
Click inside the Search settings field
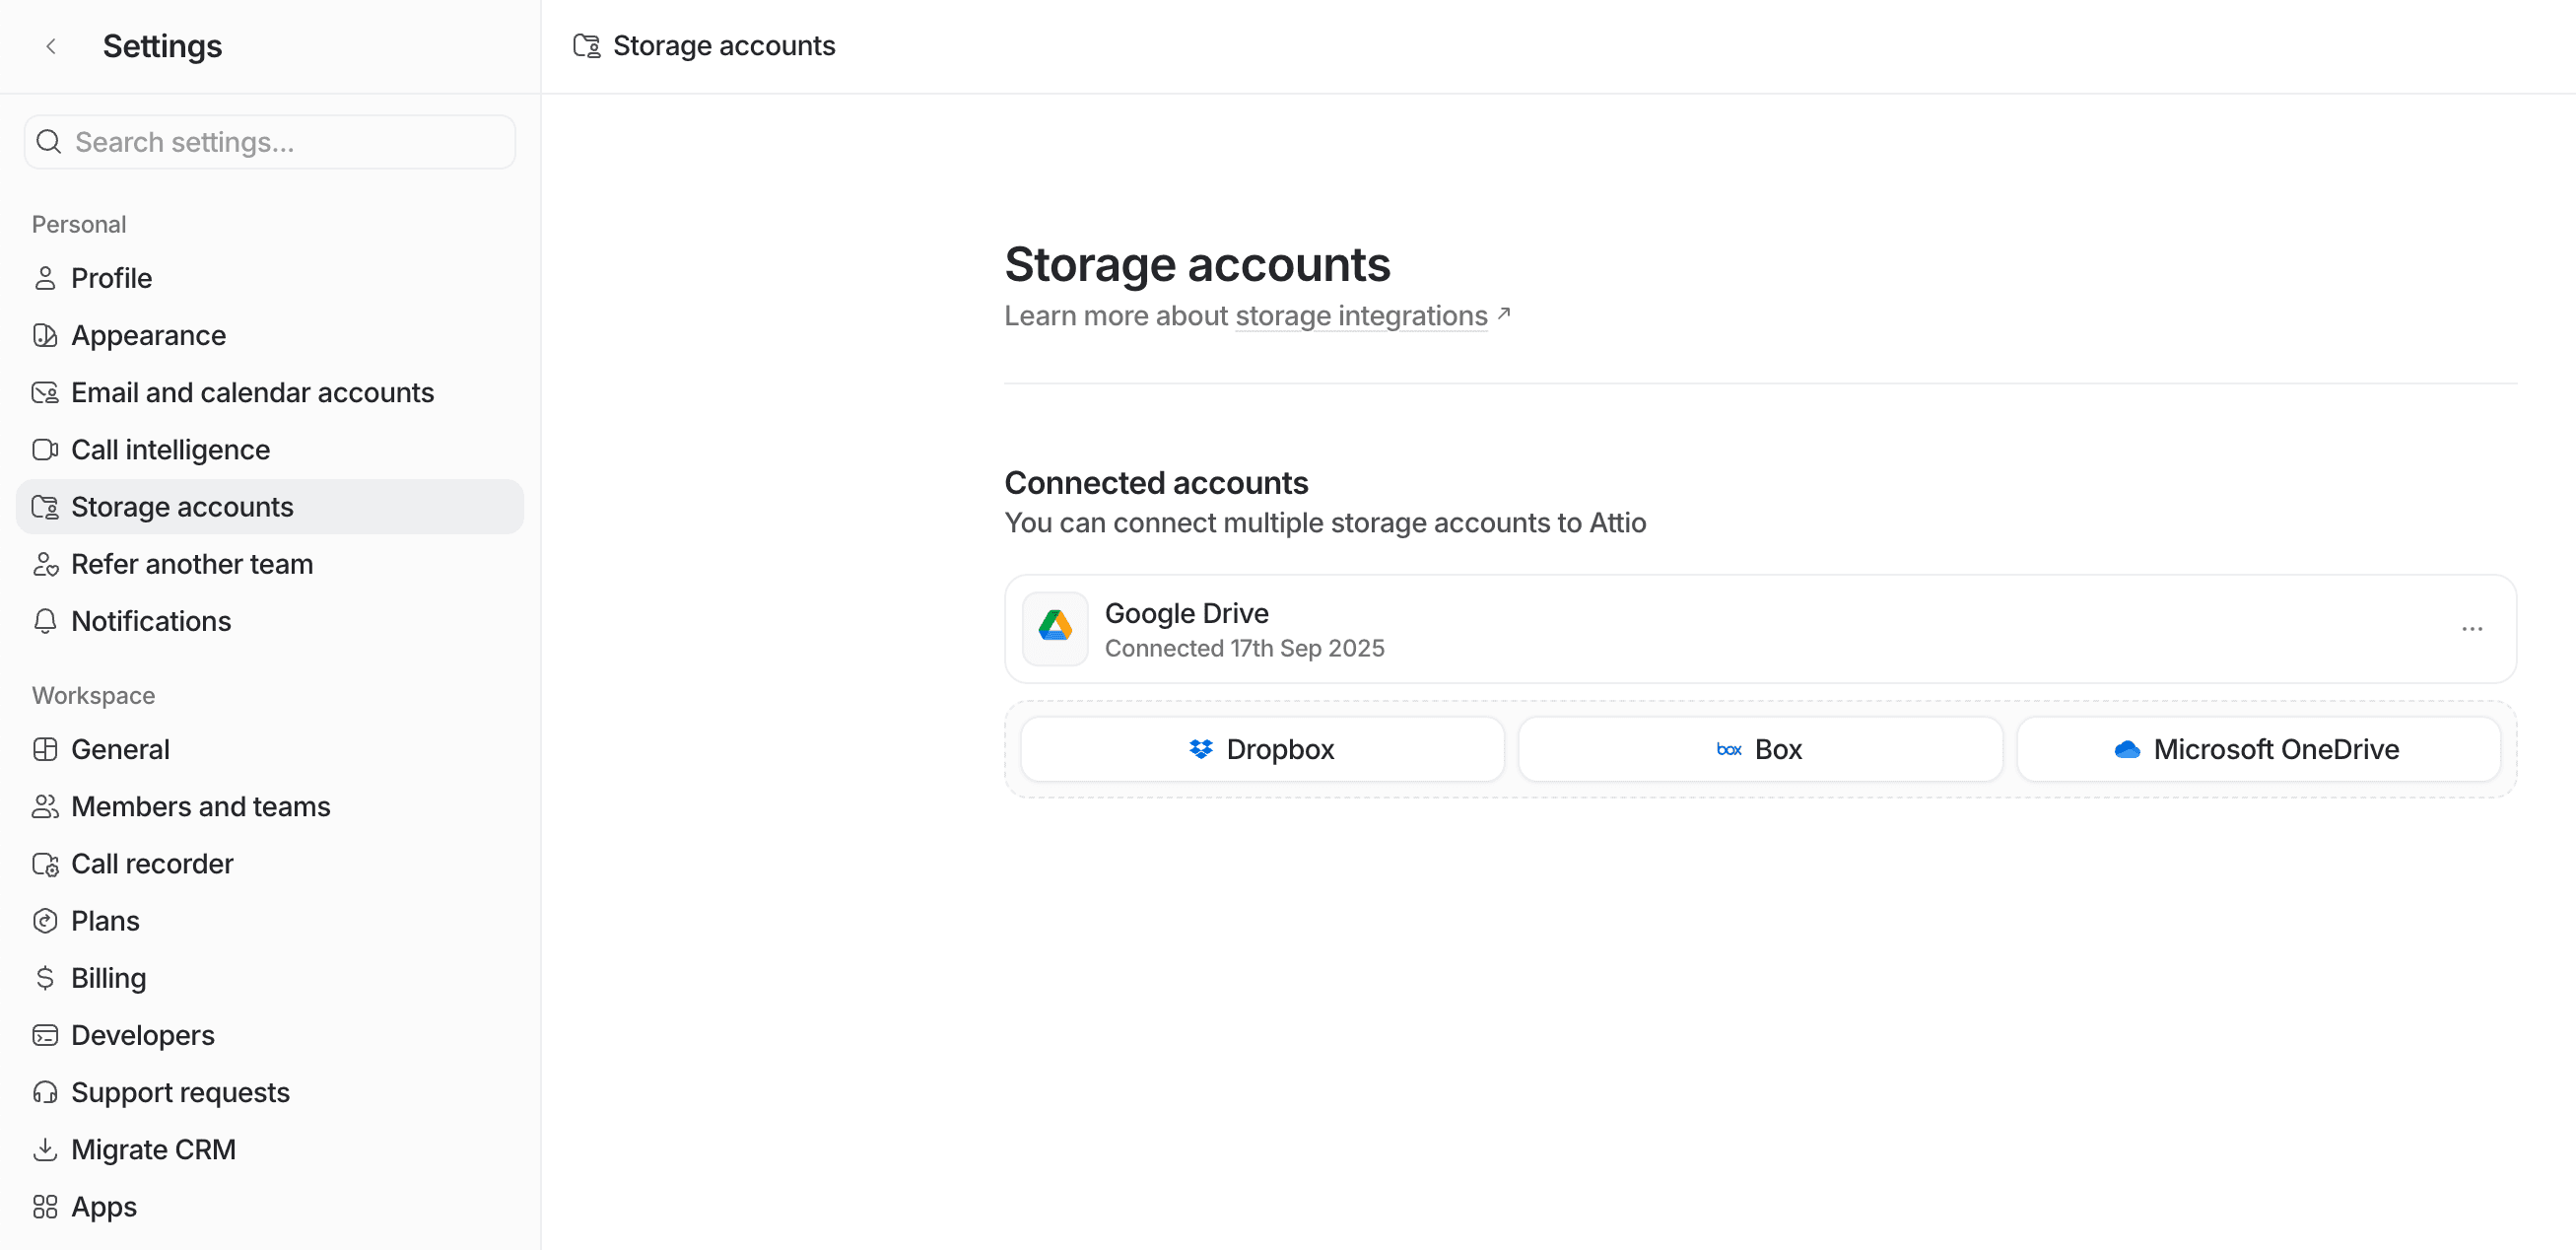point(270,141)
